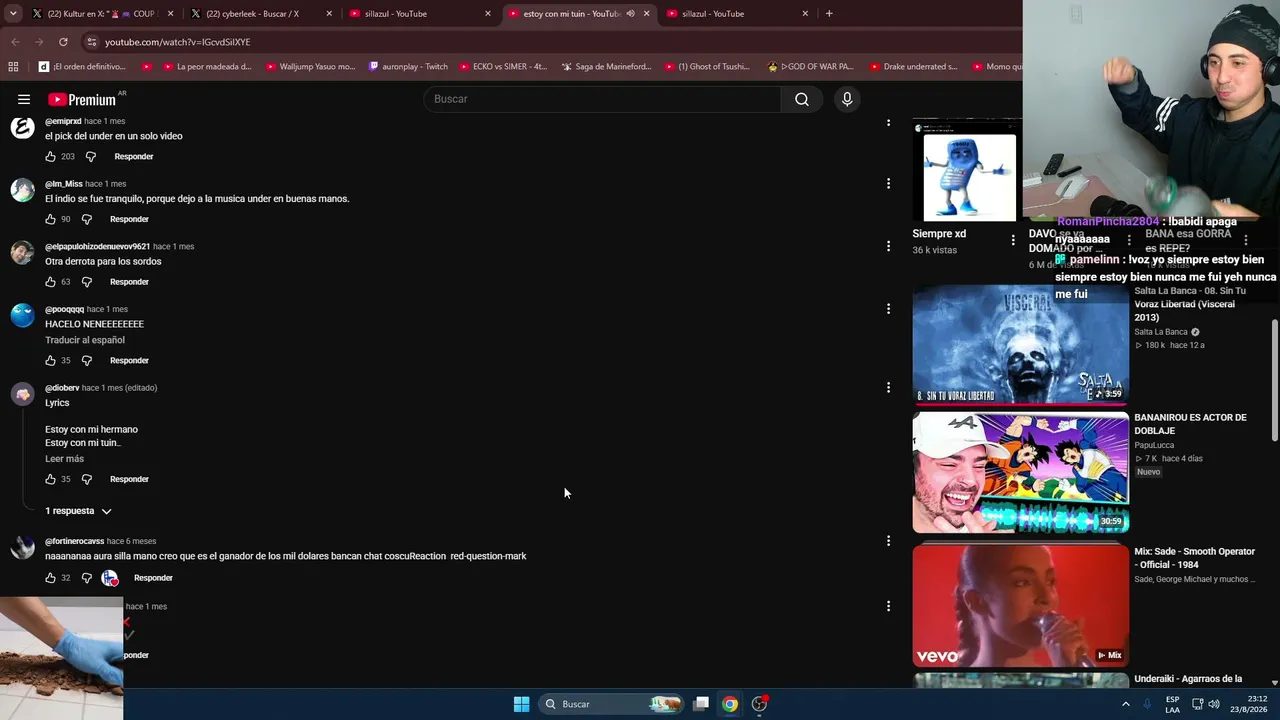Go to YouTube Premium home logo
The height and width of the screenshot is (720, 1280).
[x=82, y=99]
